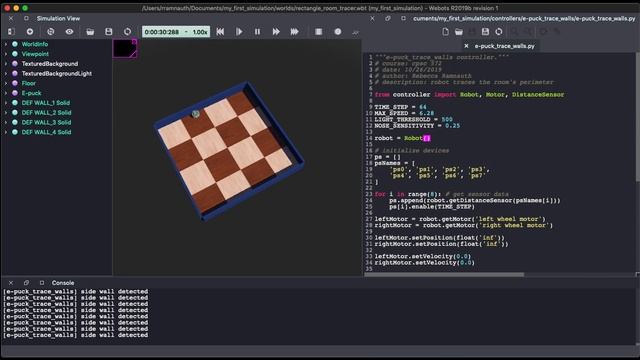This screenshot has width=640, height=360.
Task: Expand the Floor node
Action: [x=6, y=83]
